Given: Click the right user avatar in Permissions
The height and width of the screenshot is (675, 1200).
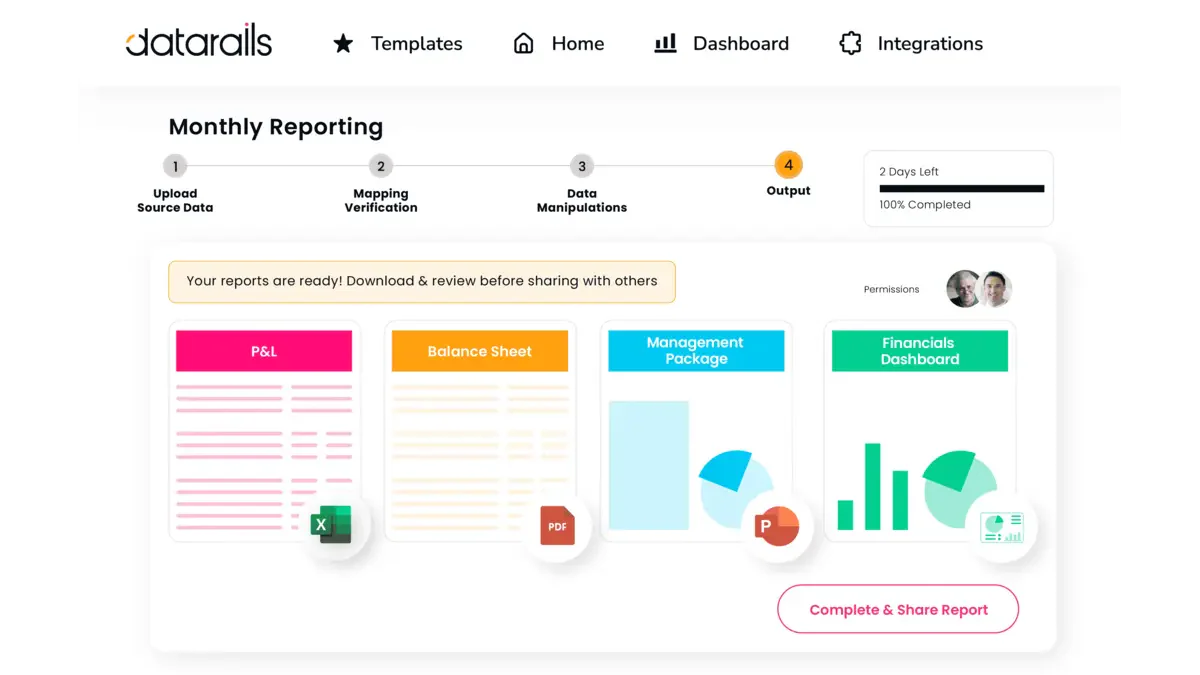Looking at the screenshot, I should 996,289.
